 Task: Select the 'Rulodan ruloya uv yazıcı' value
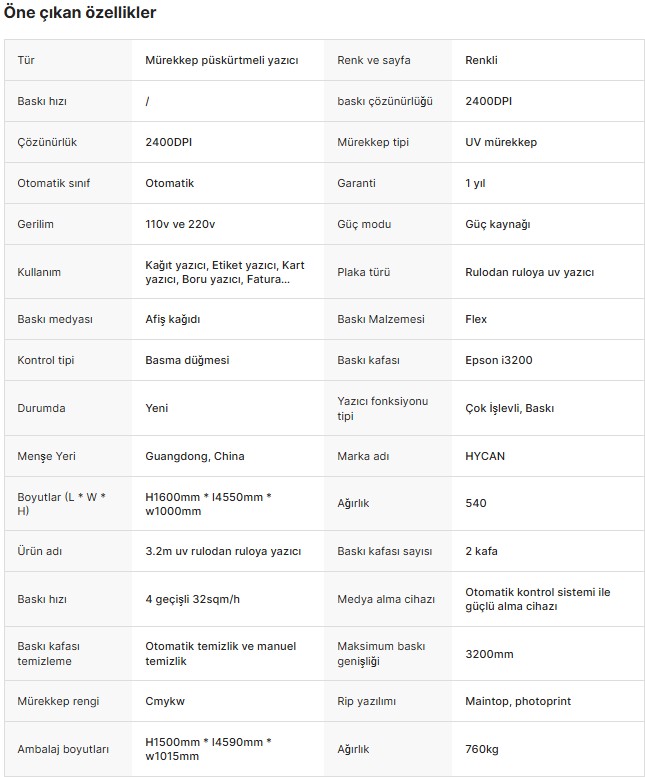pos(529,272)
